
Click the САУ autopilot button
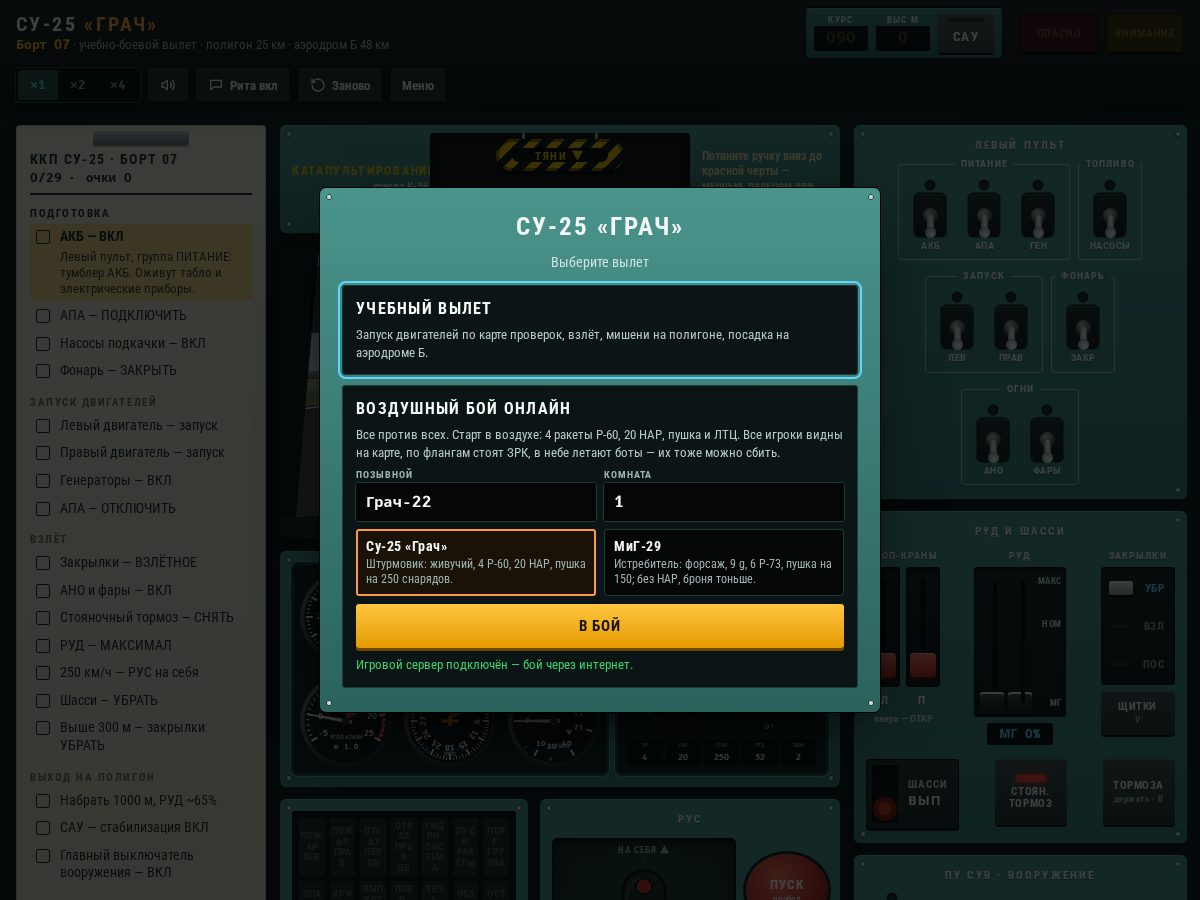(966, 34)
